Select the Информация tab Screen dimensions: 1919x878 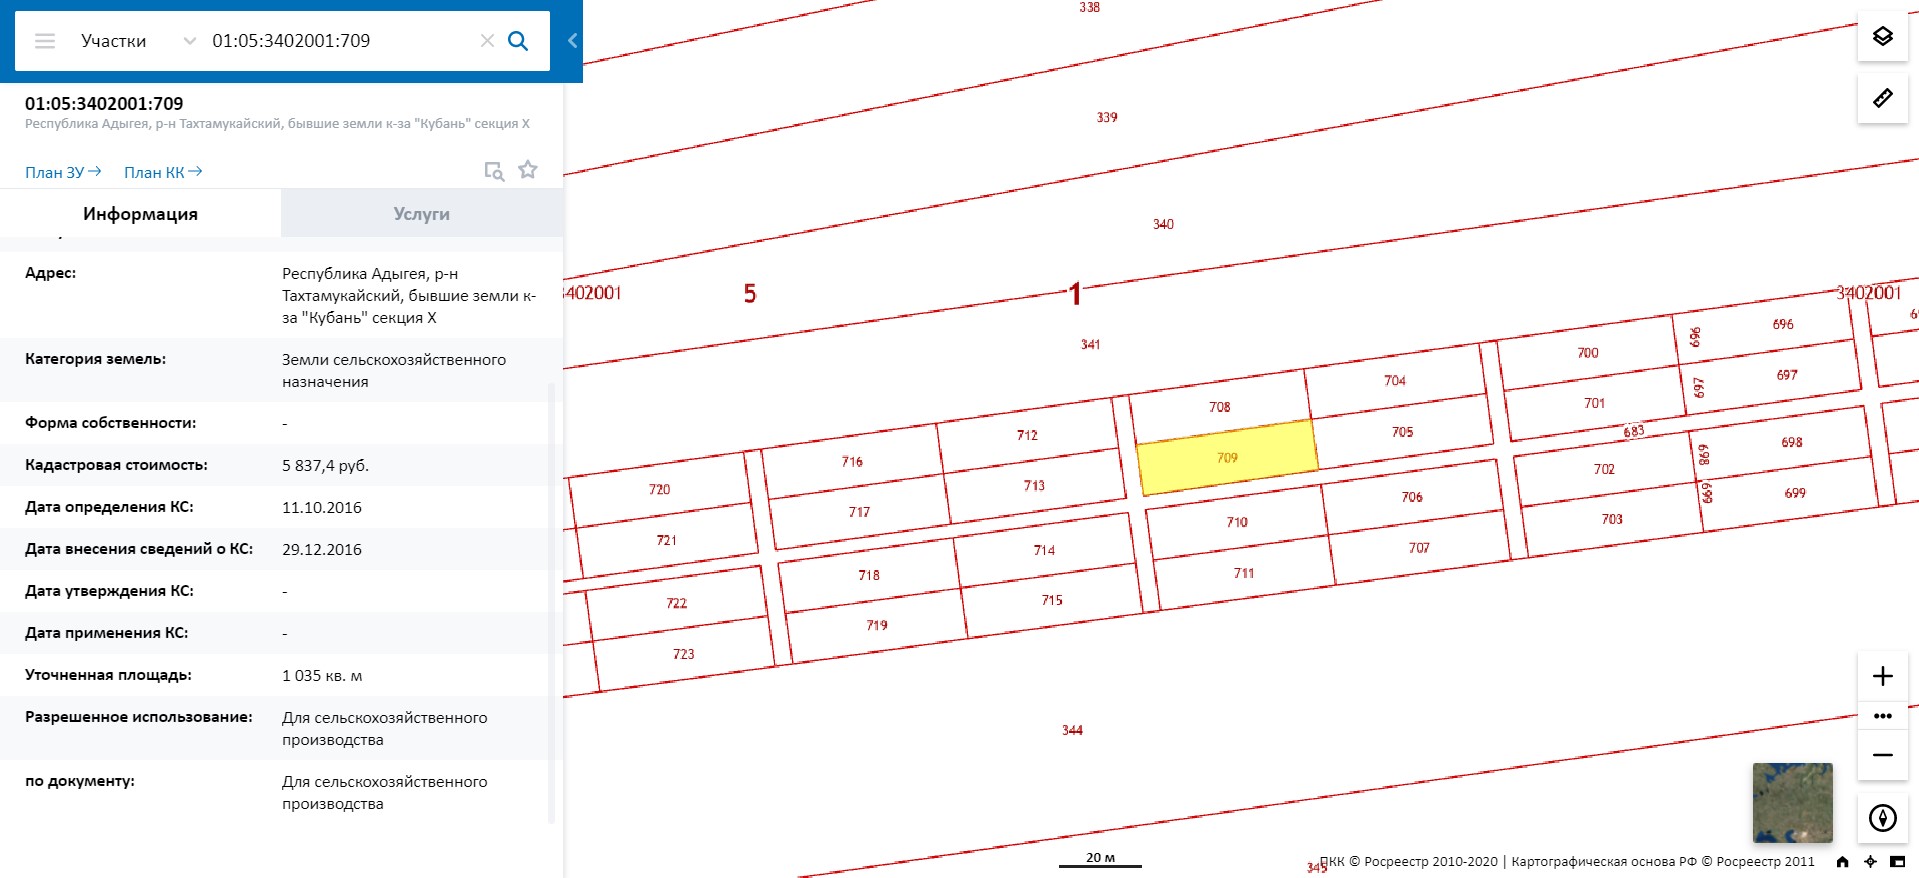click(x=140, y=214)
